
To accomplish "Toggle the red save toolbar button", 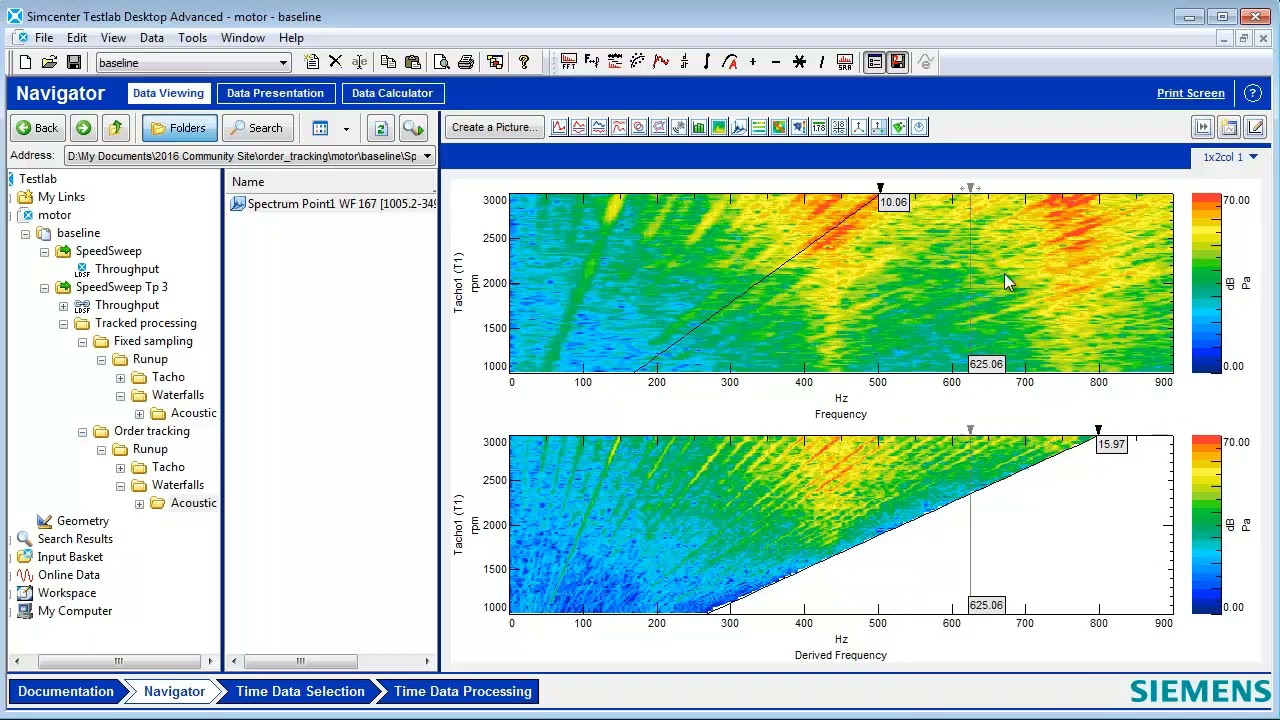I will click(898, 62).
